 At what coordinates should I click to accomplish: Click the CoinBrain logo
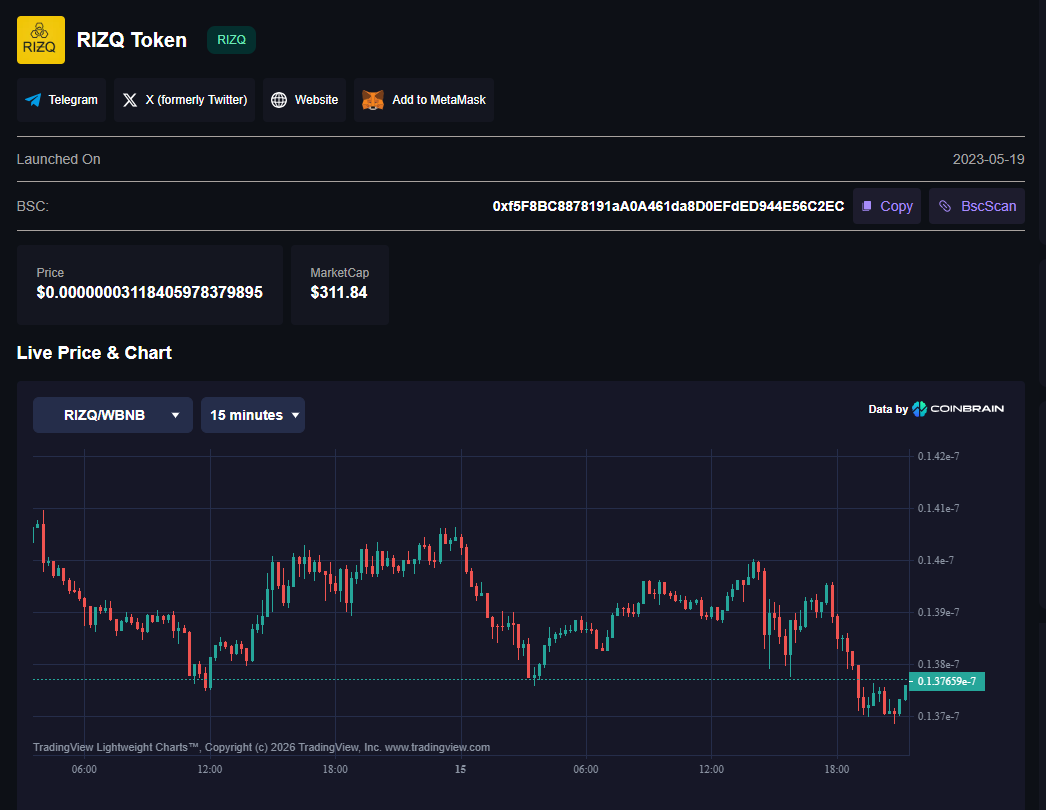(x=957, y=409)
